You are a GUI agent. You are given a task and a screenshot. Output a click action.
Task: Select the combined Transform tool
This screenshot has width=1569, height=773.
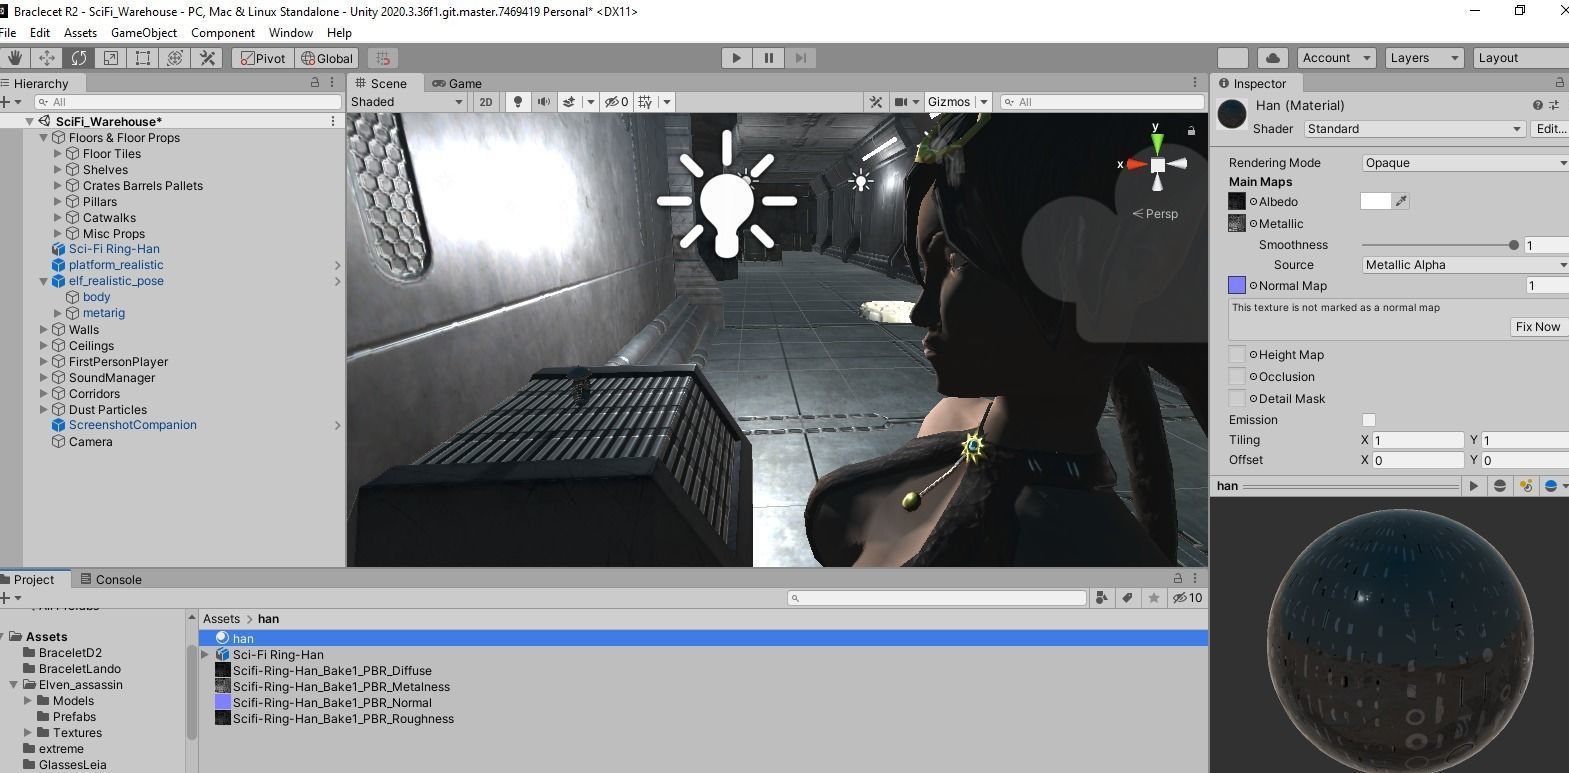coord(175,58)
